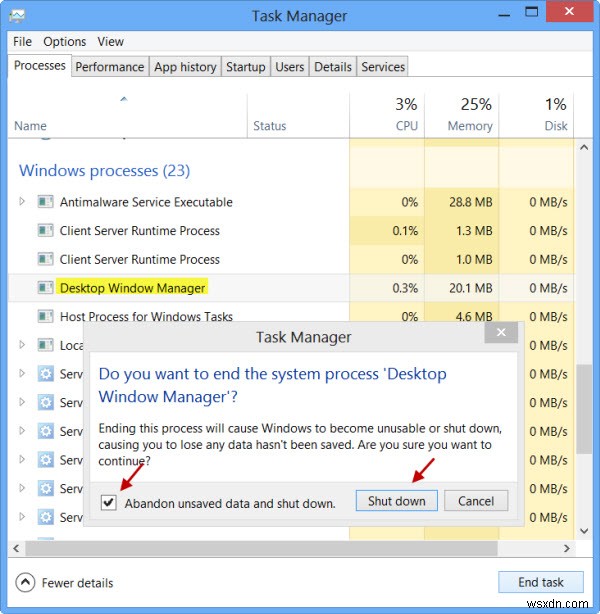The height and width of the screenshot is (614, 600).
Task: Click the horizontal scrollbar right arrow
Action: pyautogui.click(x=566, y=548)
